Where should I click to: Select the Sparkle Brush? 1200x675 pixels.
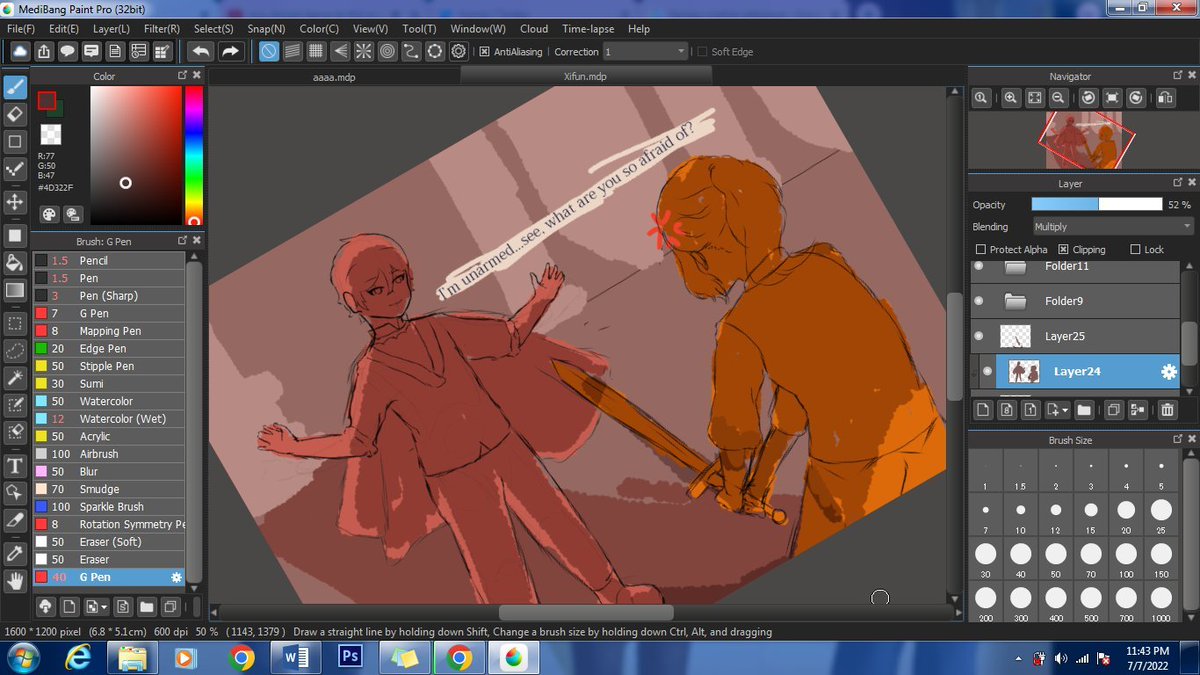point(108,507)
